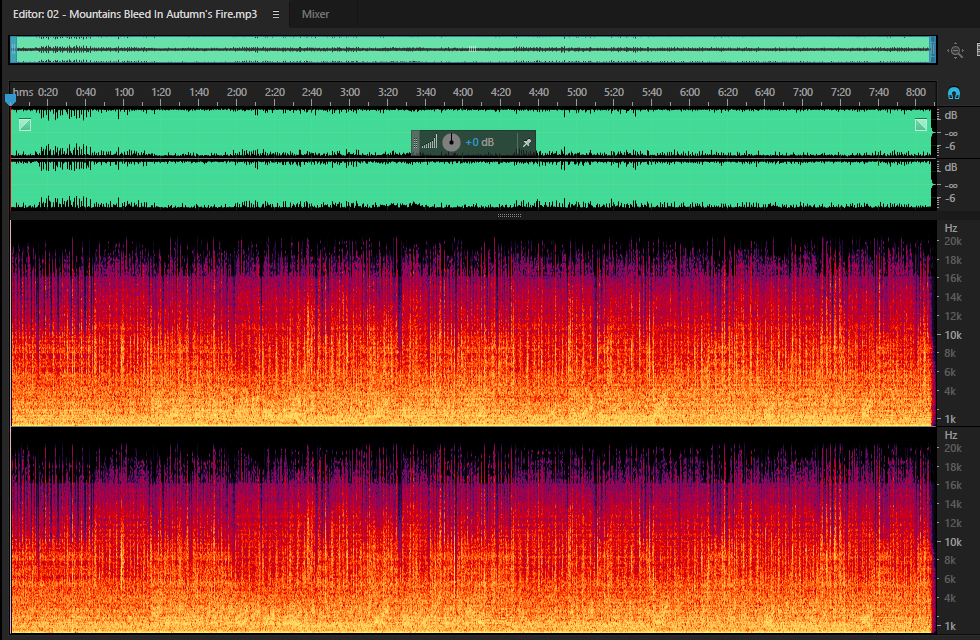Click the 2:40 label on the time ruler

312,92
